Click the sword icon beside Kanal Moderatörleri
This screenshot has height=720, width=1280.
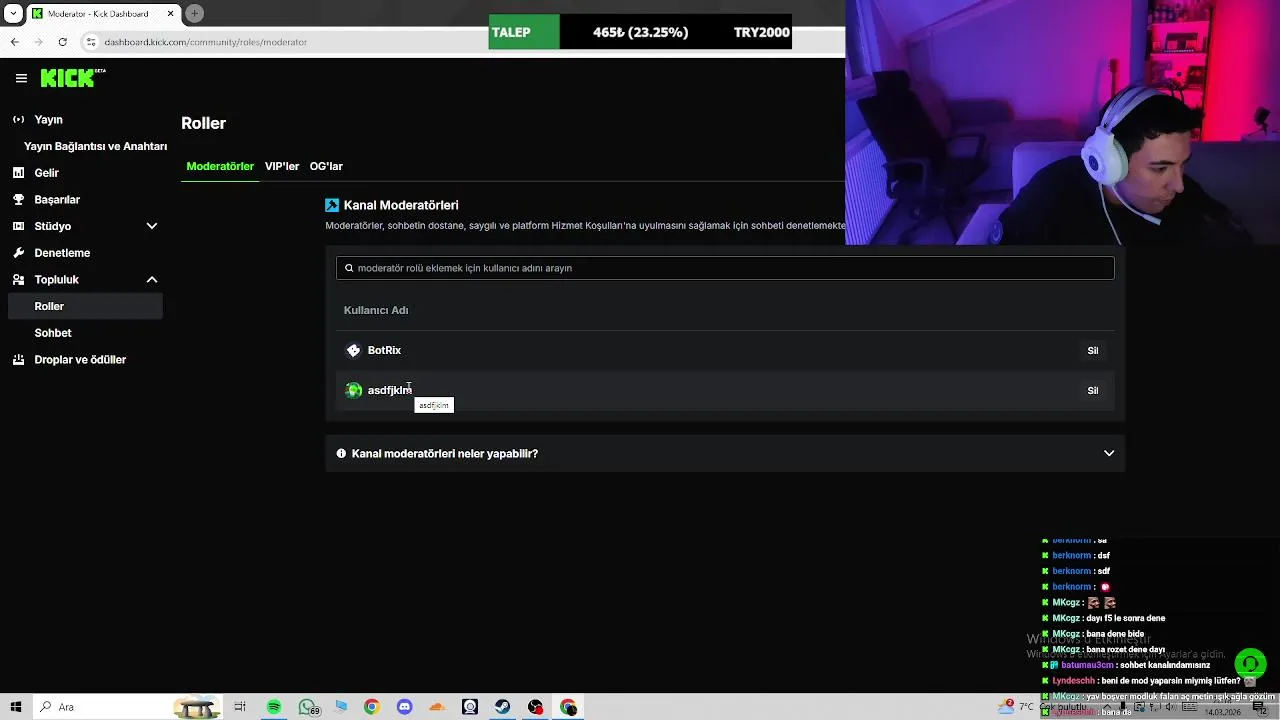tap(332, 205)
